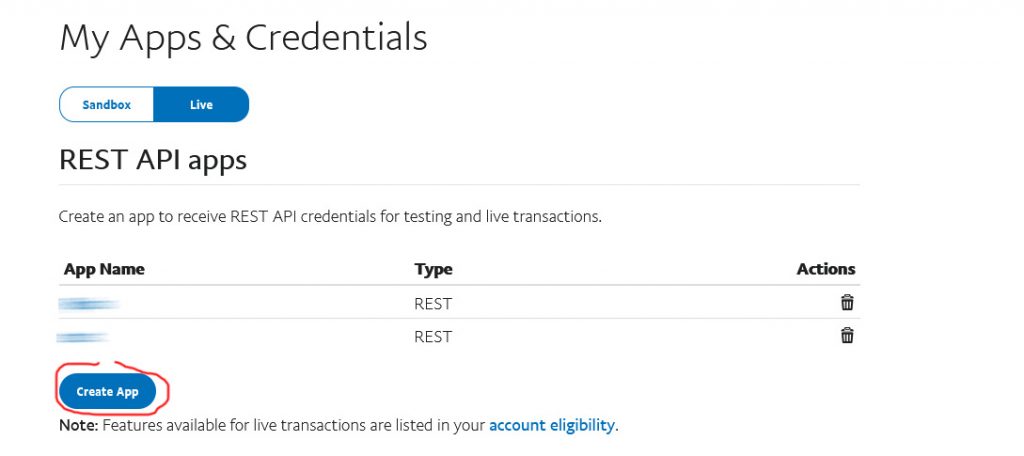The height and width of the screenshot is (456, 1024).
Task: Click the REST API apps heading
Action: (153, 160)
